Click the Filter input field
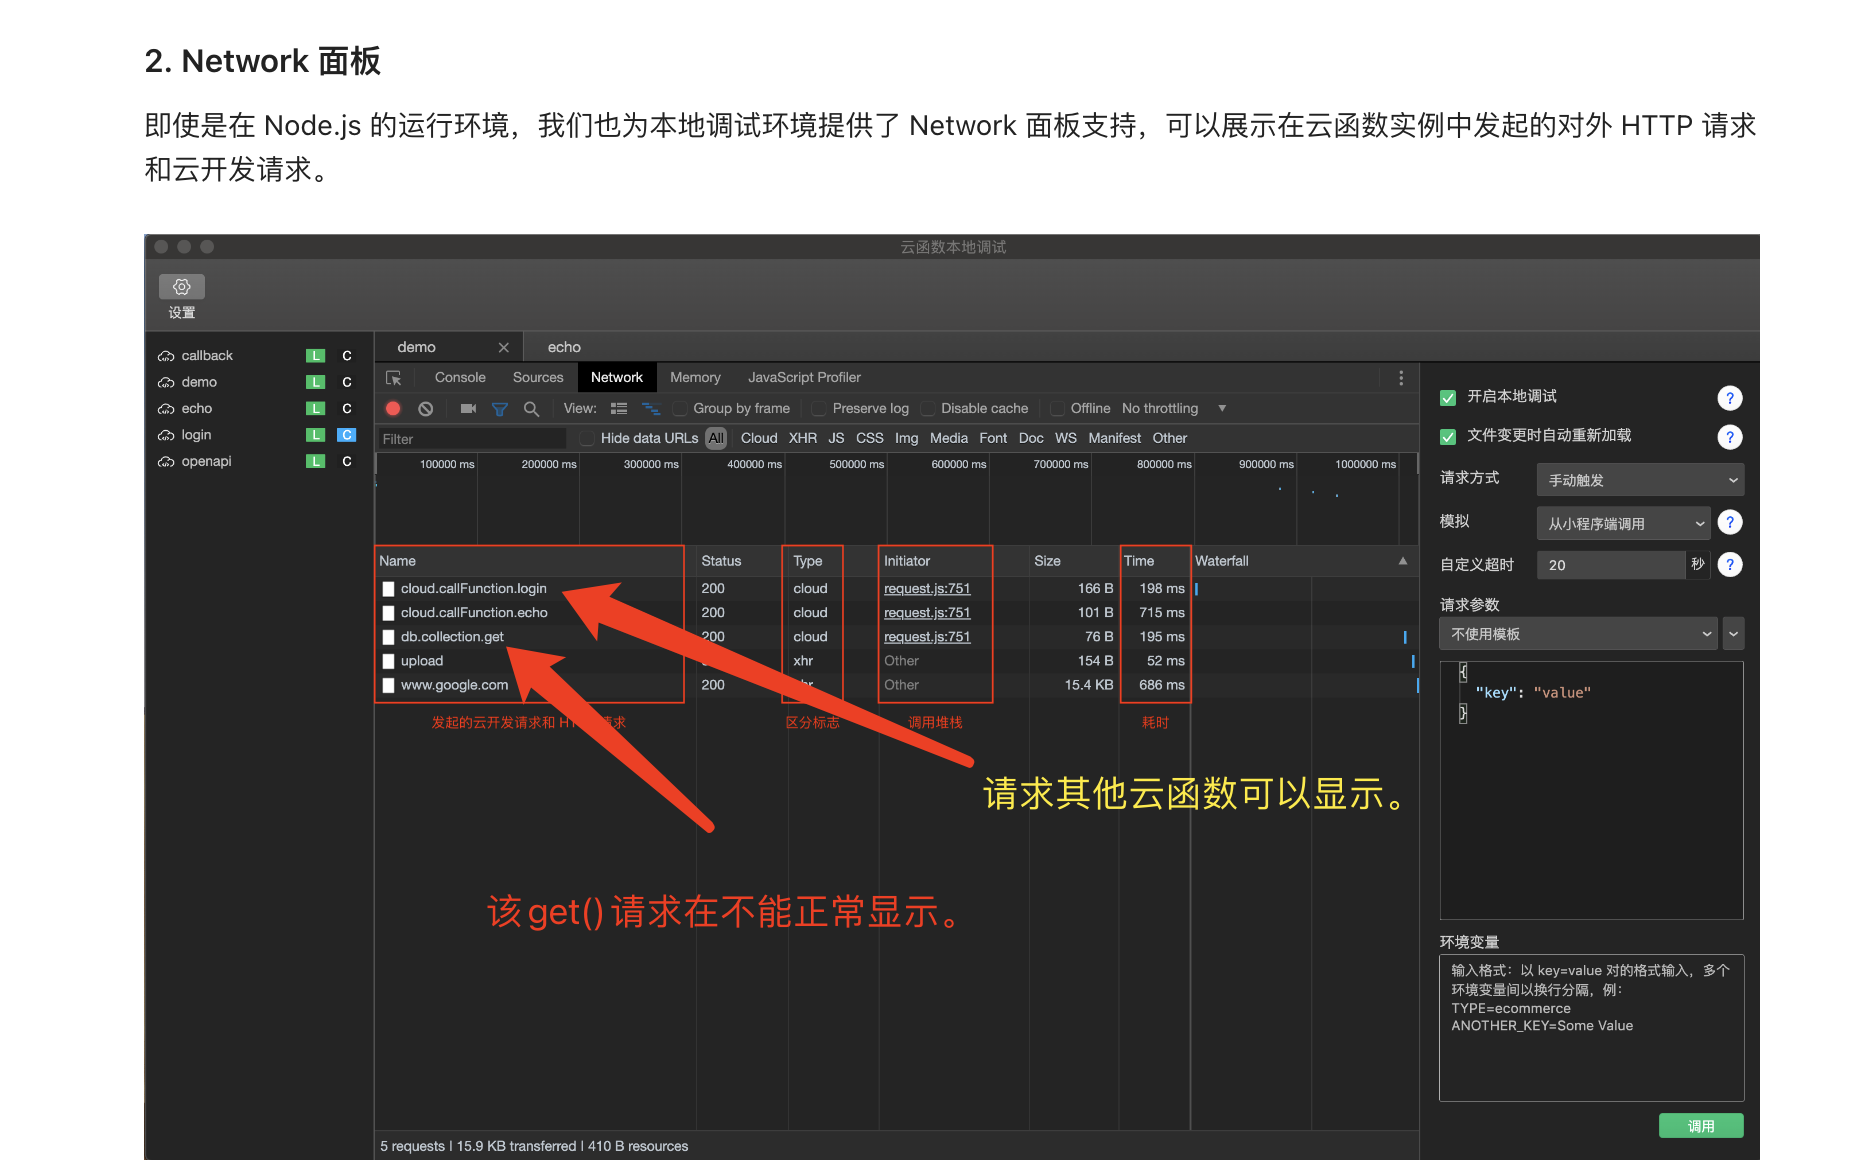 click(x=471, y=439)
